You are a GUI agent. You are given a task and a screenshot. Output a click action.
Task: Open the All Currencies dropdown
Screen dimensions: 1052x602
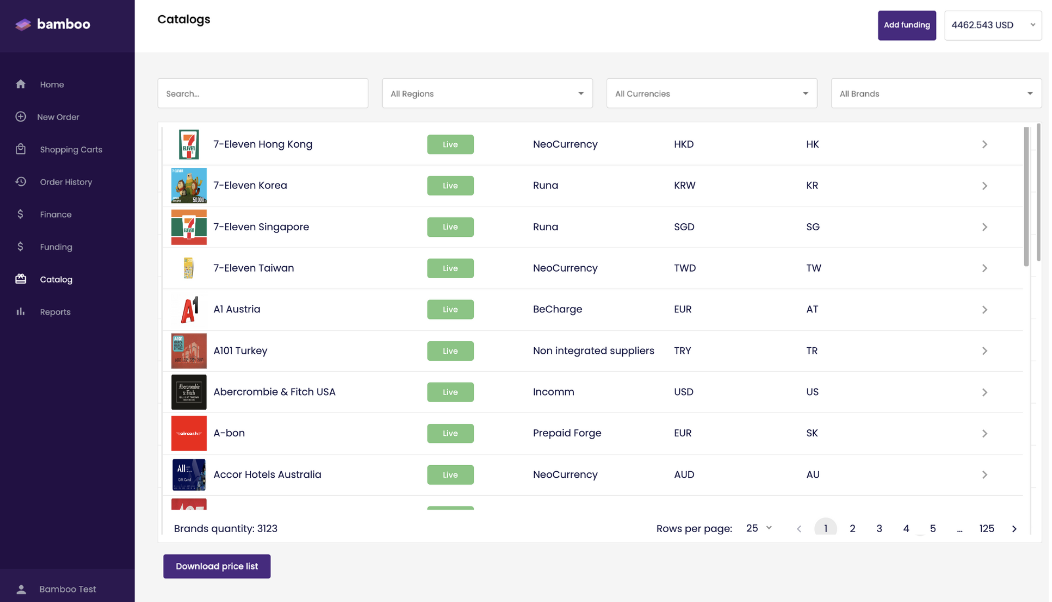[711, 93]
